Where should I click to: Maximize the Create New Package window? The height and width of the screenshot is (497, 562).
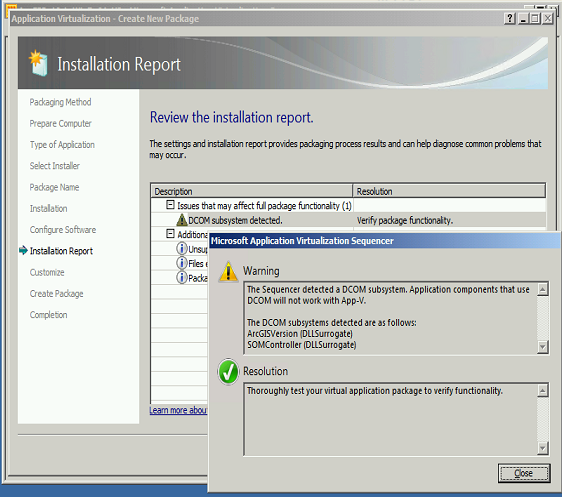pos(535,18)
